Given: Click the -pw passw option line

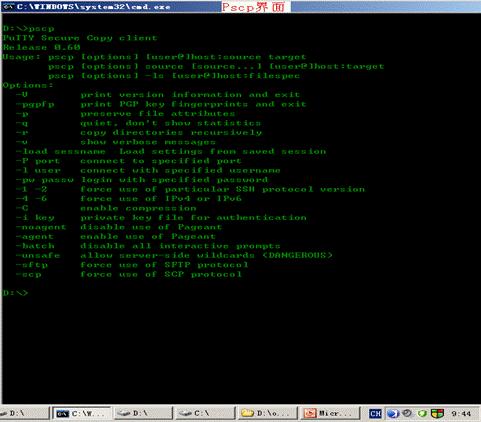Looking at the screenshot, I should pyautogui.click(x=142, y=180).
